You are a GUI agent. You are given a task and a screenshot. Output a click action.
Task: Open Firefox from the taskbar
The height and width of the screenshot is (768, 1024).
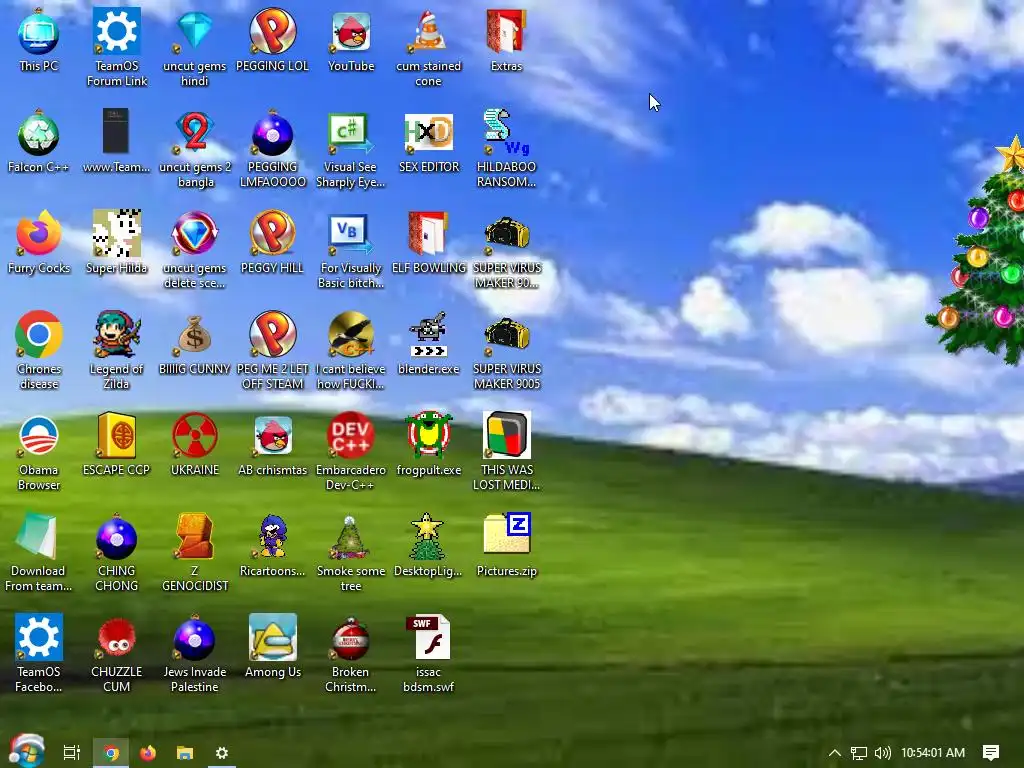pyautogui.click(x=148, y=753)
